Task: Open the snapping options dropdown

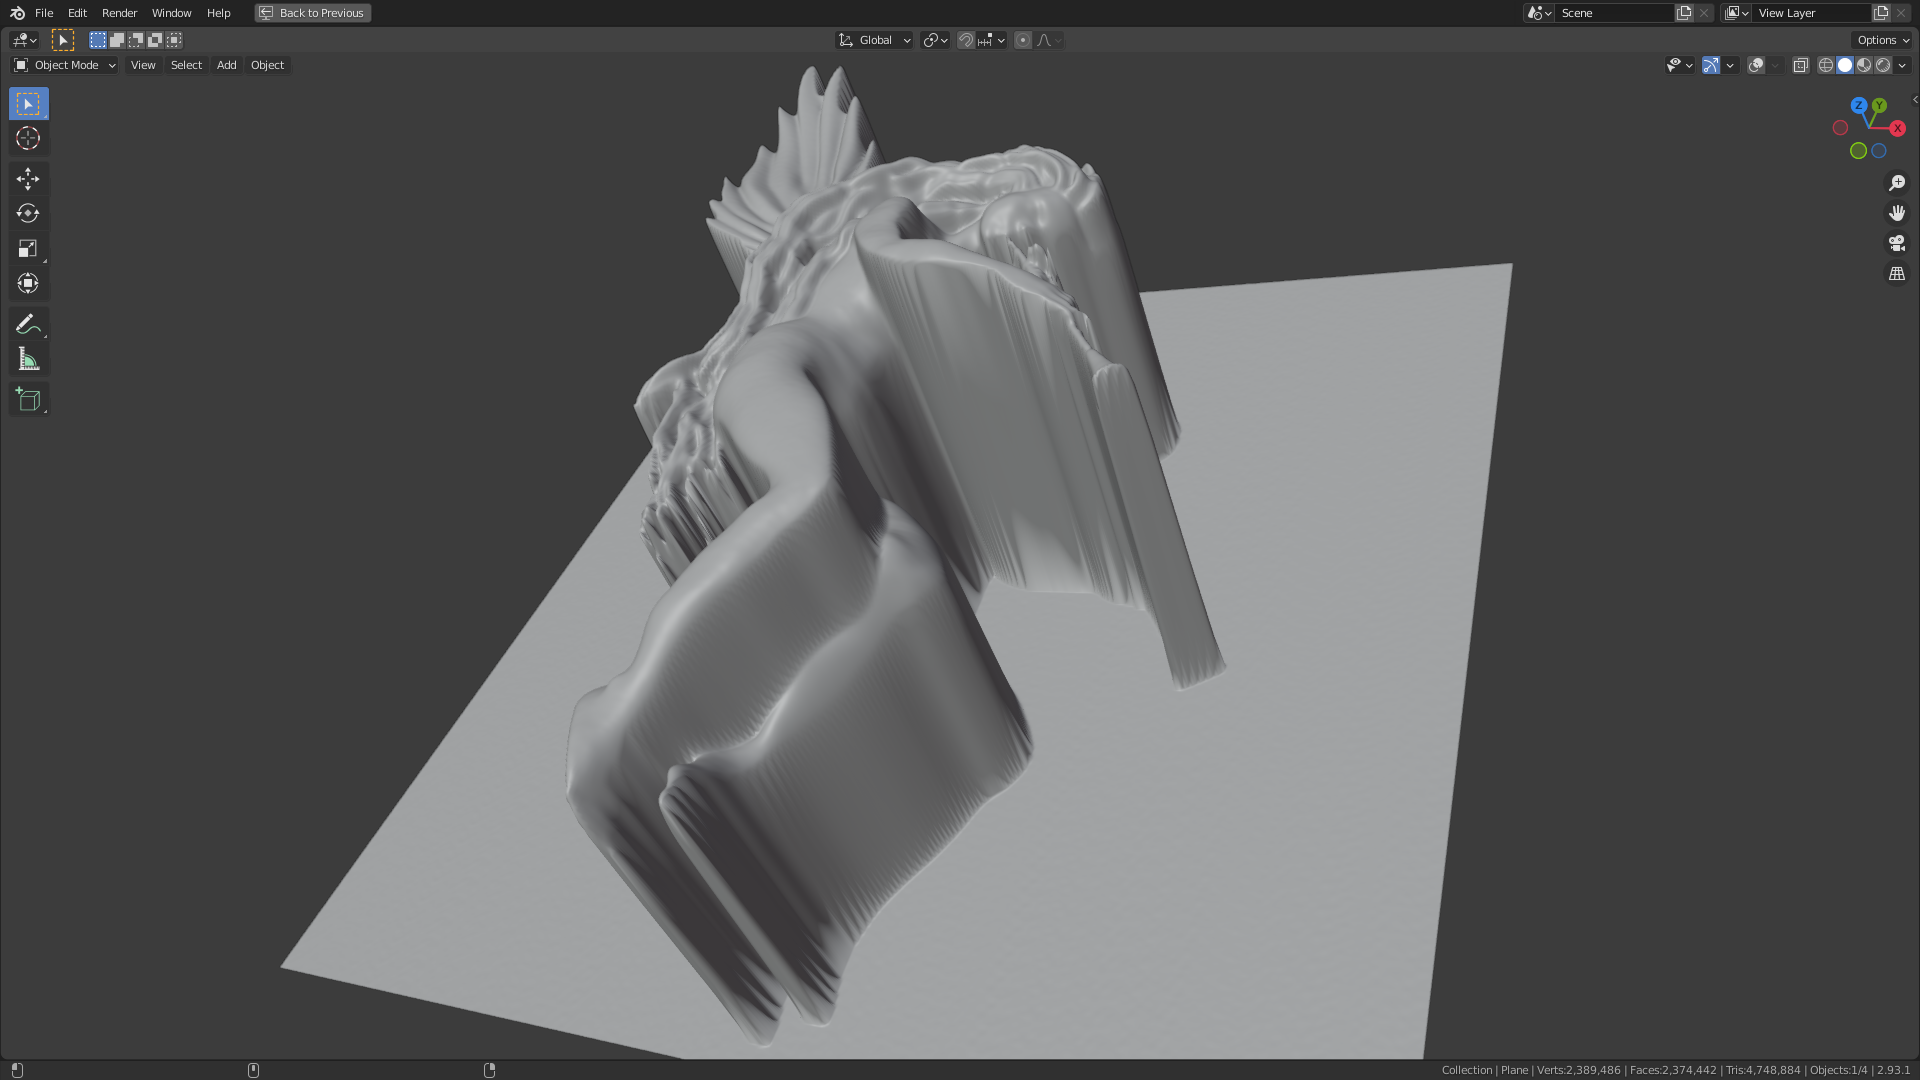Action: coord(992,40)
